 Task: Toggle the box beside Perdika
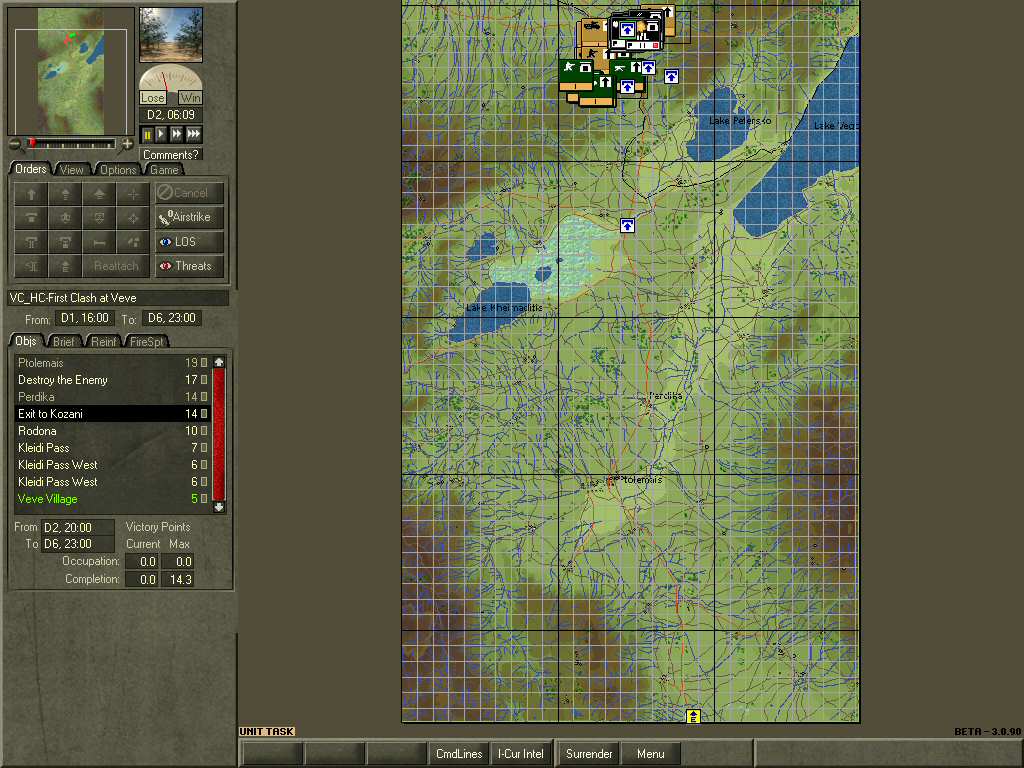[204, 396]
